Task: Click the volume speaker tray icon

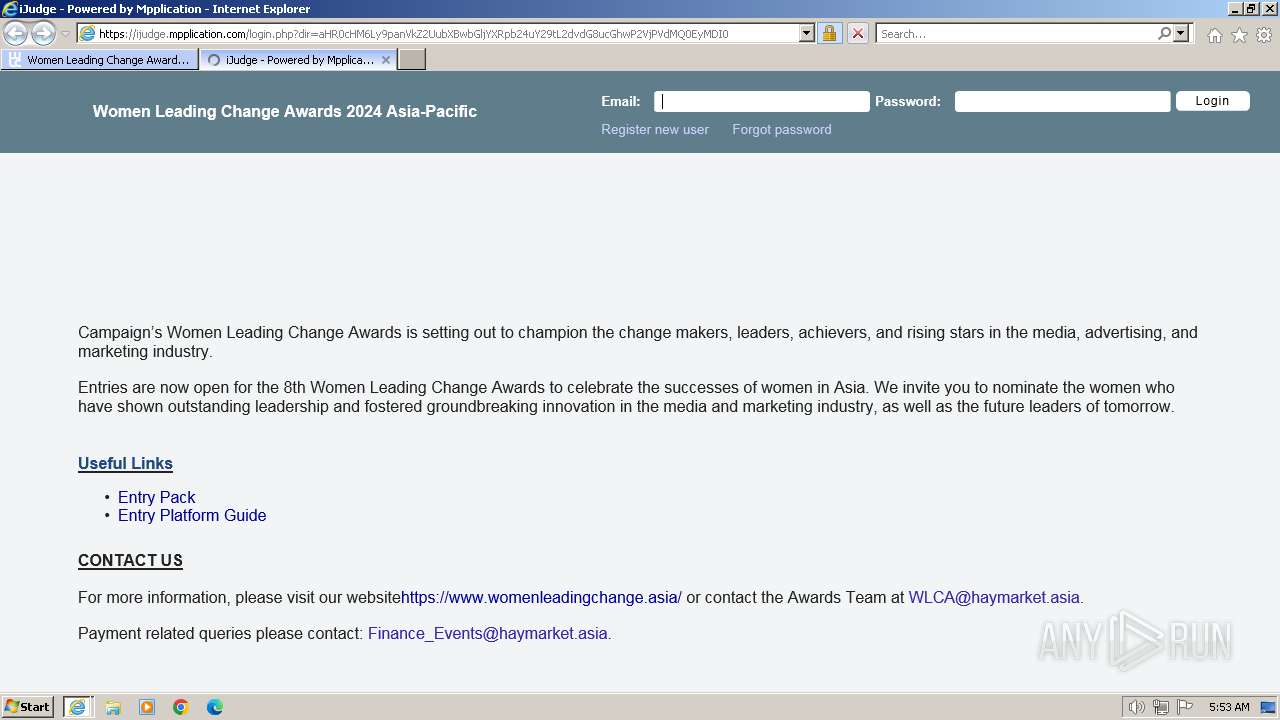Action: tap(1137, 707)
